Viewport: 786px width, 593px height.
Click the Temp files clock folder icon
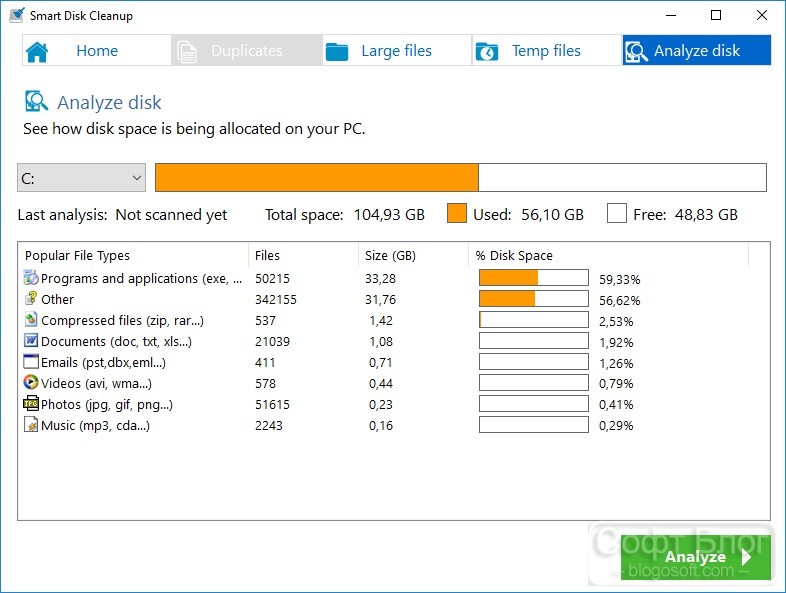(x=487, y=51)
